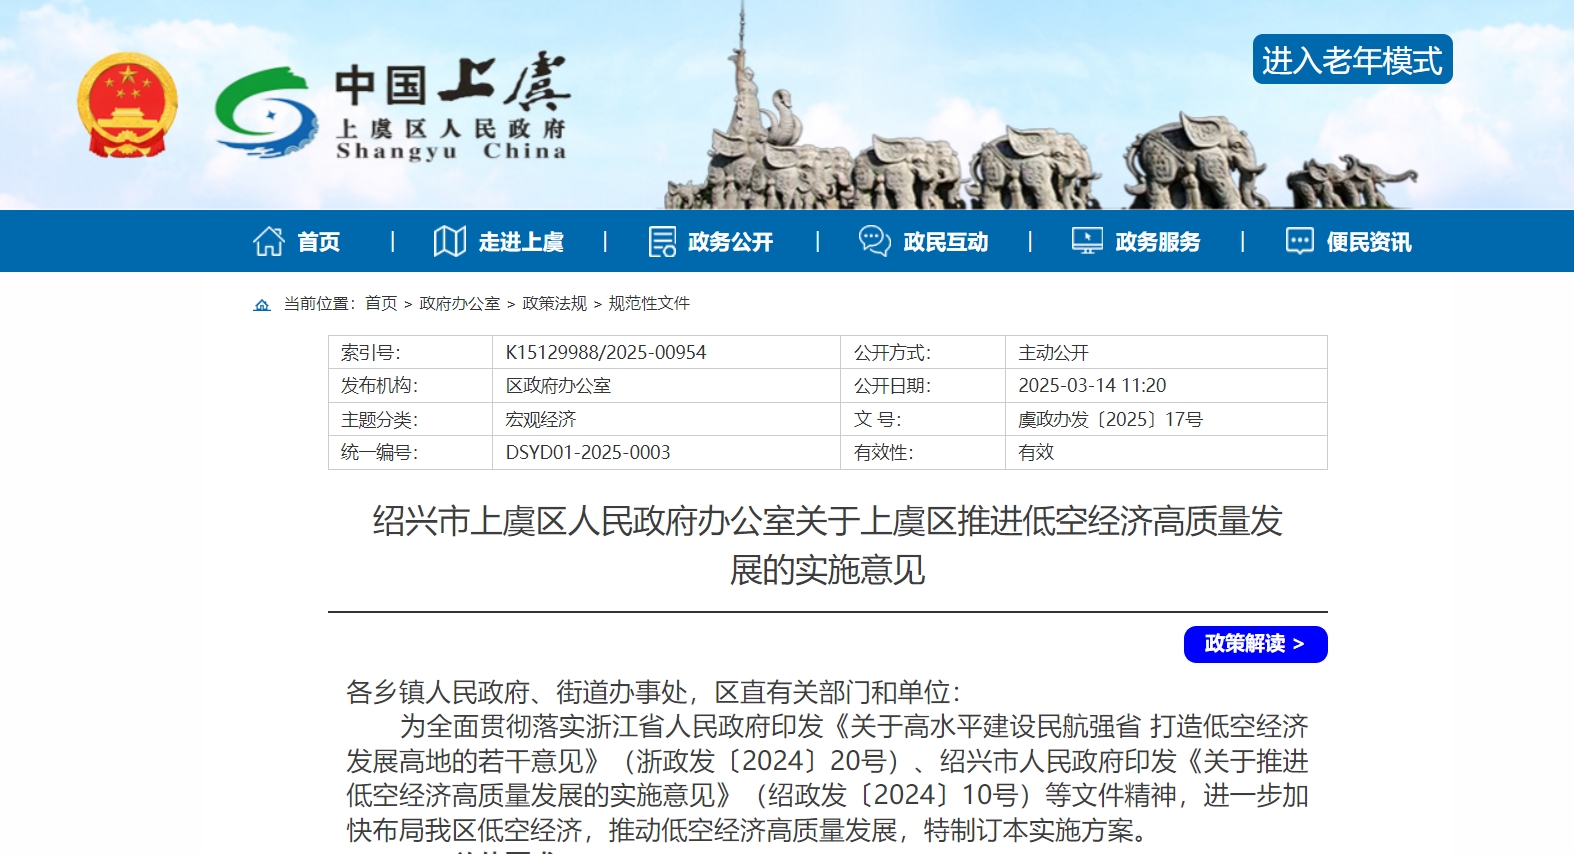Follow the 政府办公室 breadcrumb link
The width and height of the screenshot is (1574, 854).
pyautogui.click(x=459, y=303)
